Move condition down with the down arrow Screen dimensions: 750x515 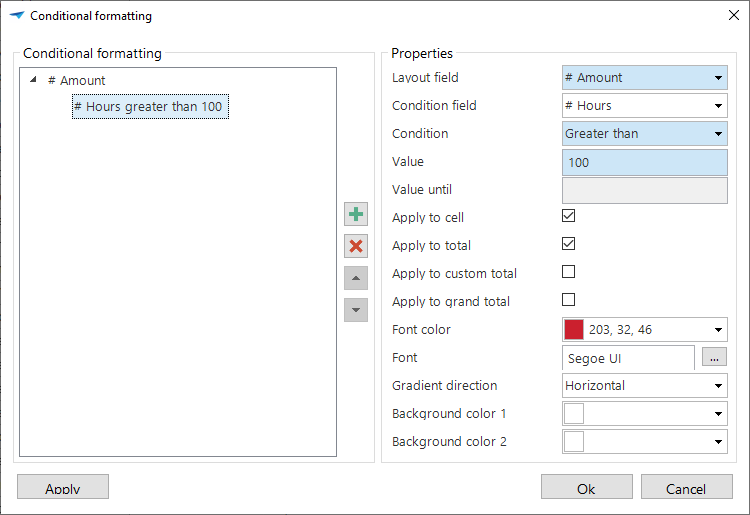tap(356, 310)
